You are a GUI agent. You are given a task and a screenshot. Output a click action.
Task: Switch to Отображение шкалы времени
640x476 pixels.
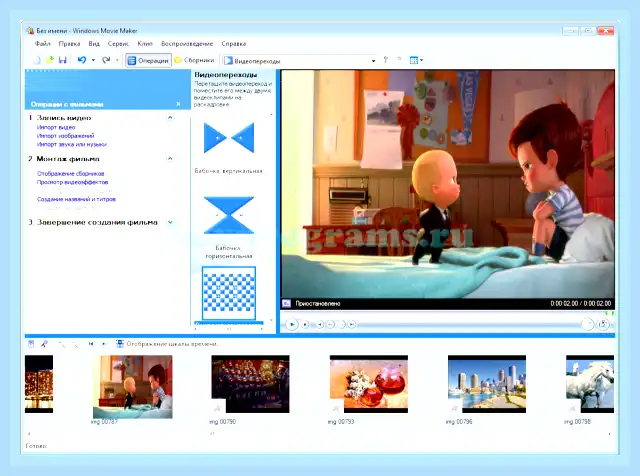tap(167, 344)
